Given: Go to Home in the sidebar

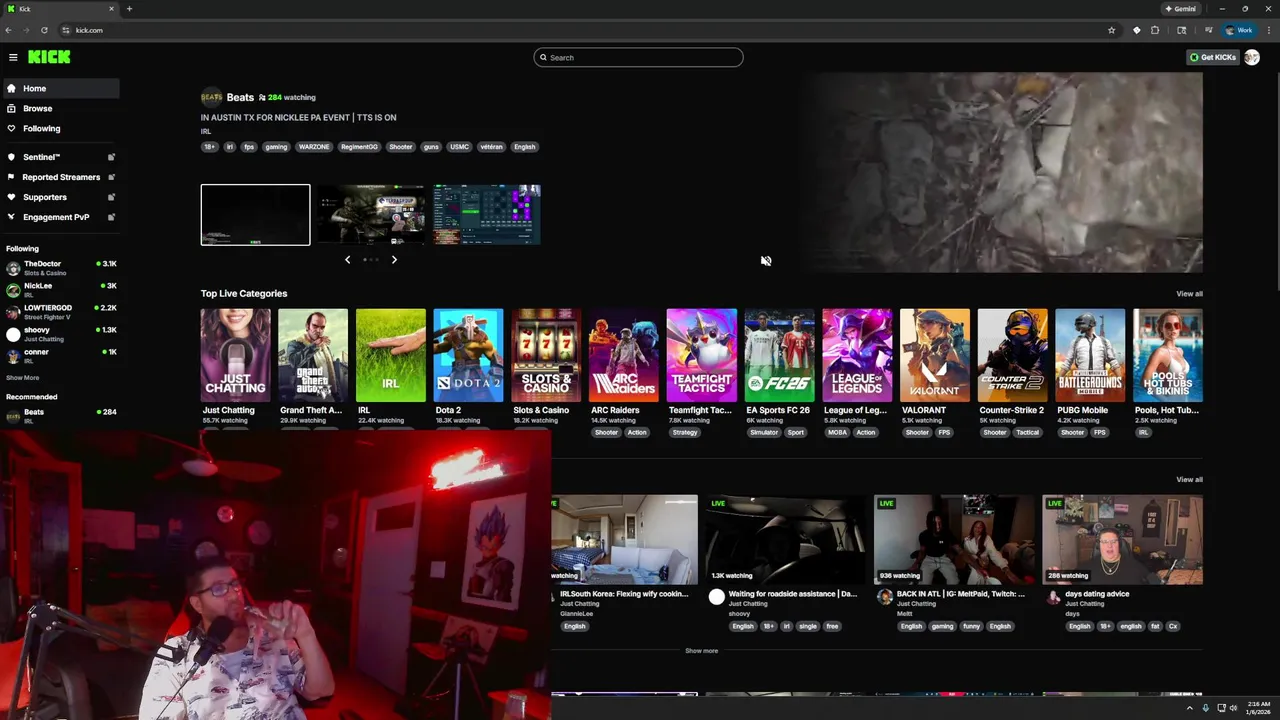Looking at the screenshot, I should pos(60,88).
